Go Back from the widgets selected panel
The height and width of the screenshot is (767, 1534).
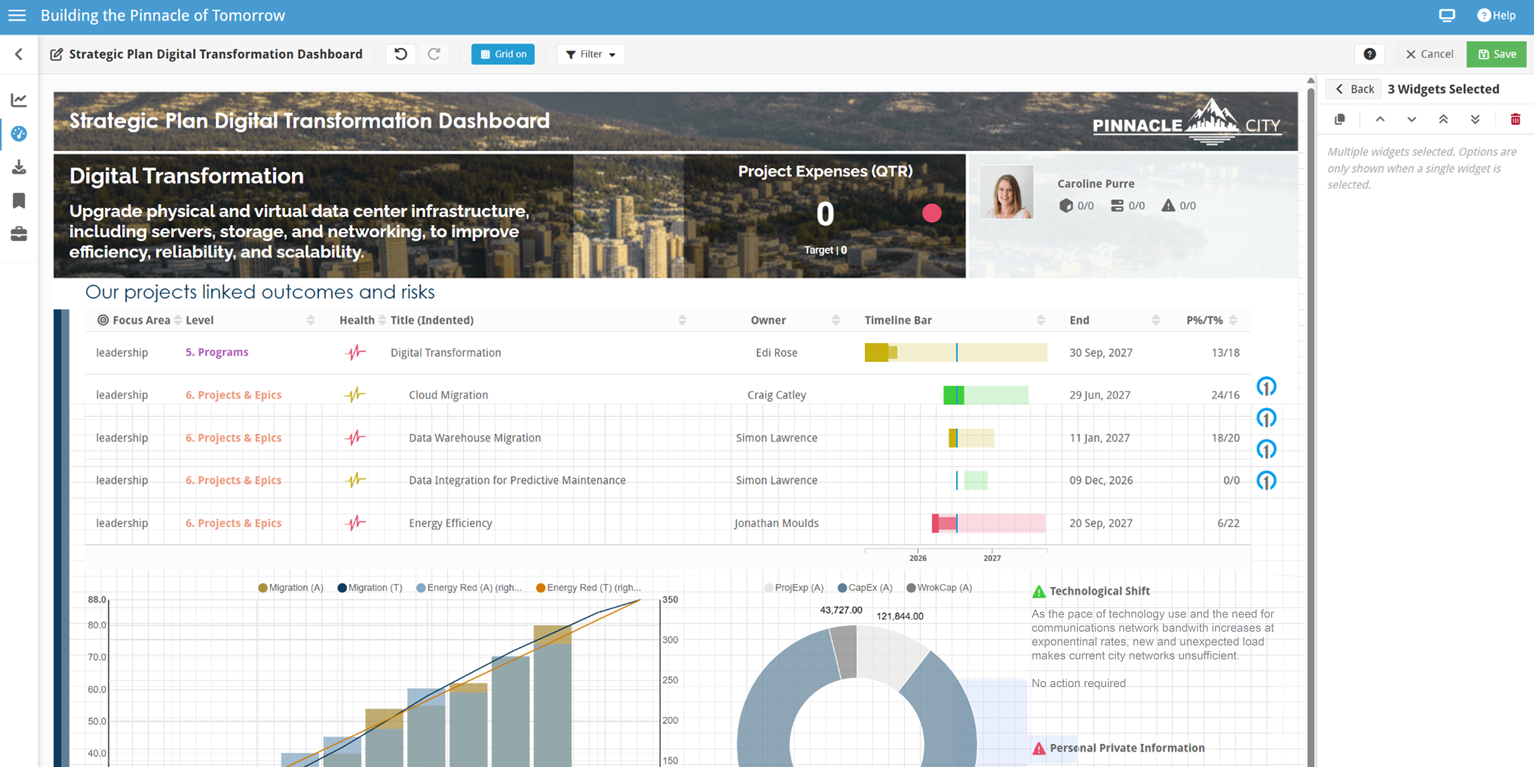tap(1354, 89)
